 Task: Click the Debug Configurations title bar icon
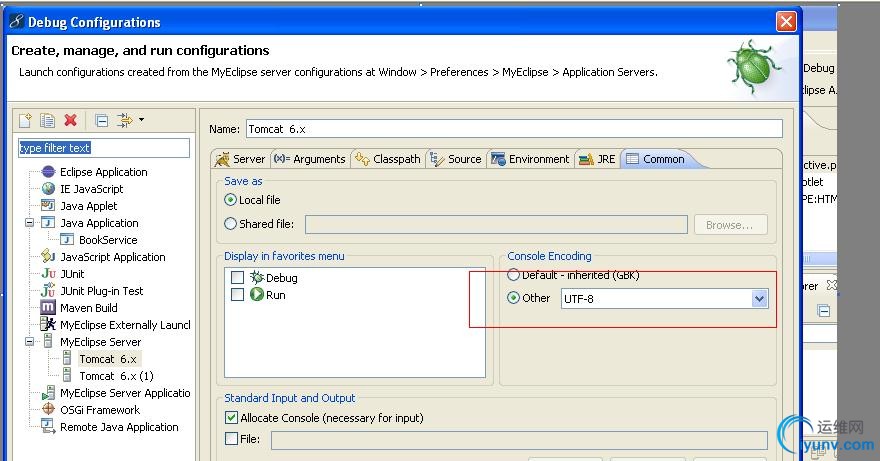point(17,21)
